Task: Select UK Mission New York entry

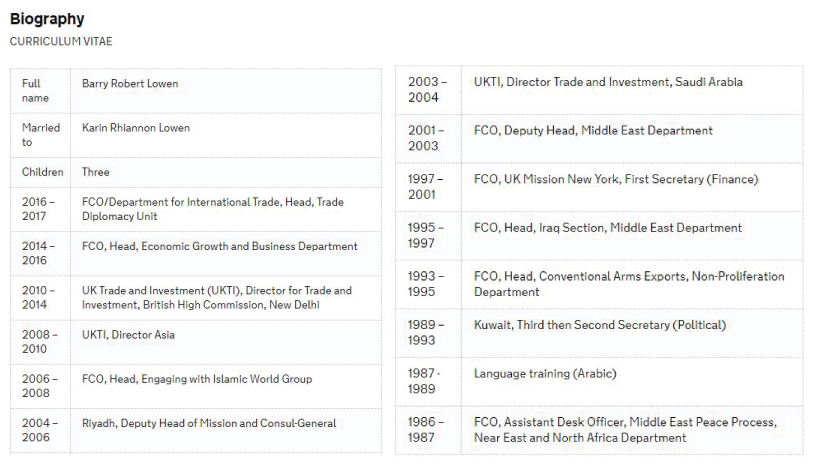Action: coord(616,179)
